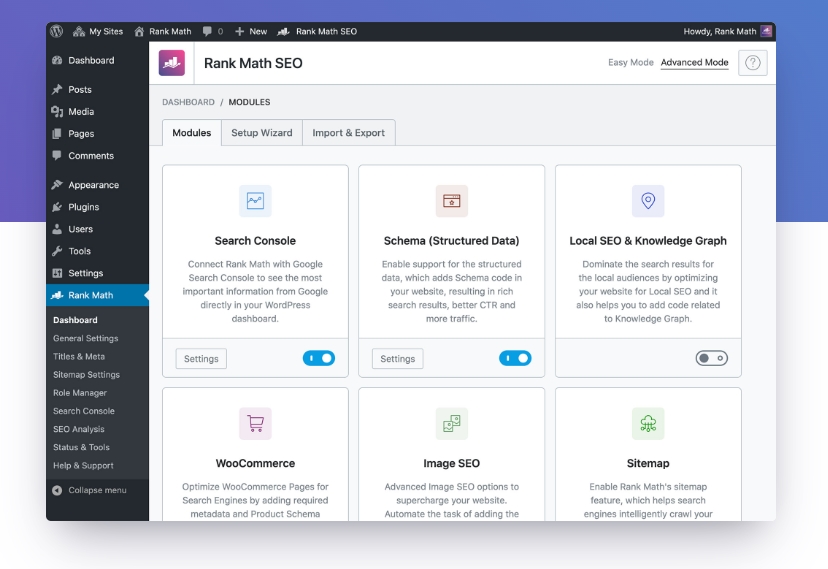This screenshot has height=569, width=828.
Task: Click the My Sites icon in the admin bar
Action: [79, 32]
